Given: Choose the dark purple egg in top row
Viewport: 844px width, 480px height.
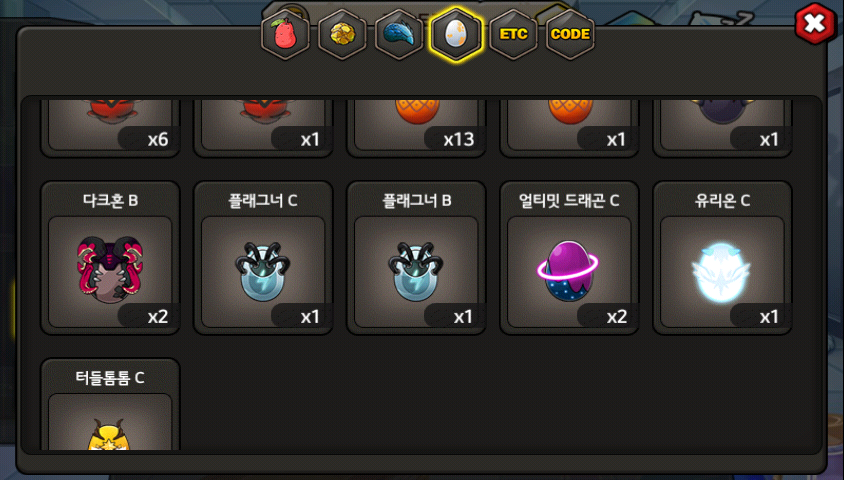Looking at the screenshot, I should (x=721, y=111).
